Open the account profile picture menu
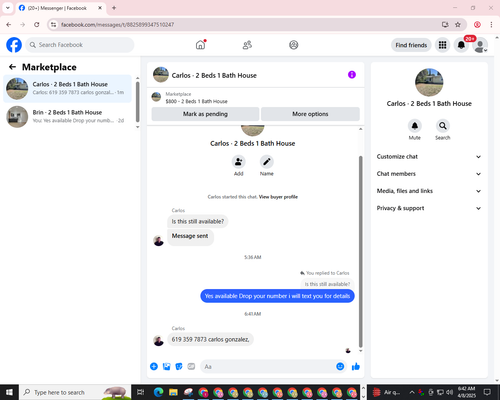Image resolution: width=500 pixels, height=400 pixels. (480, 45)
